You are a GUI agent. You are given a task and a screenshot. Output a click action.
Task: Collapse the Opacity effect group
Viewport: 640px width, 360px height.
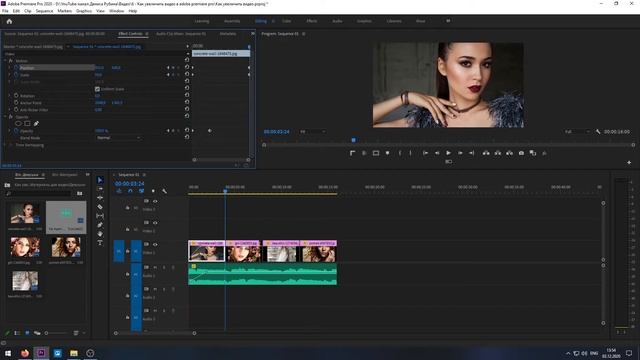click(x=5, y=117)
